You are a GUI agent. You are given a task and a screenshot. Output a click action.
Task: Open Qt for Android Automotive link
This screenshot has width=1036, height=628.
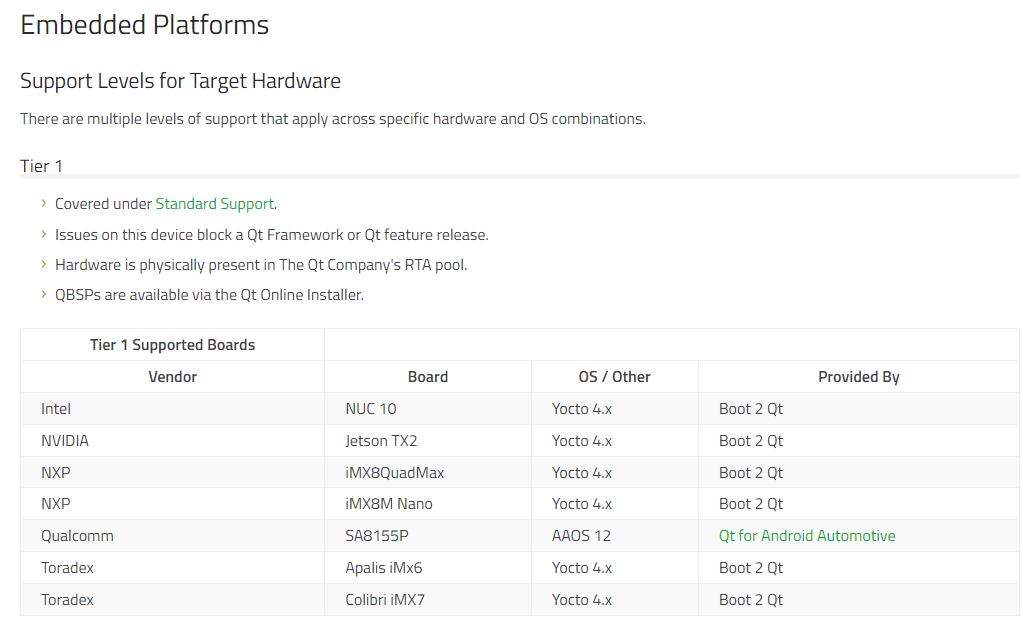click(x=807, y=535)
